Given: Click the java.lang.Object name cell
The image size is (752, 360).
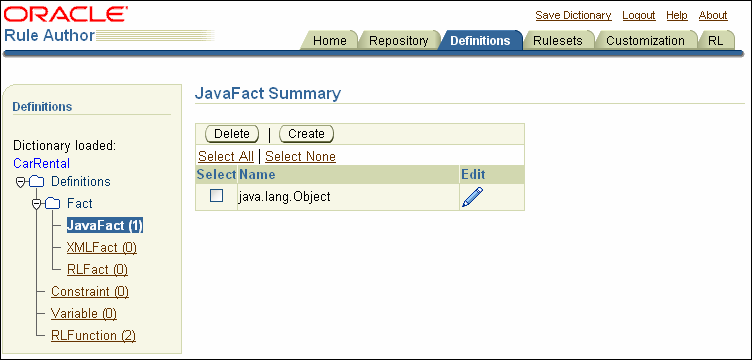Looking at the screenshot, I should point(348,197).
